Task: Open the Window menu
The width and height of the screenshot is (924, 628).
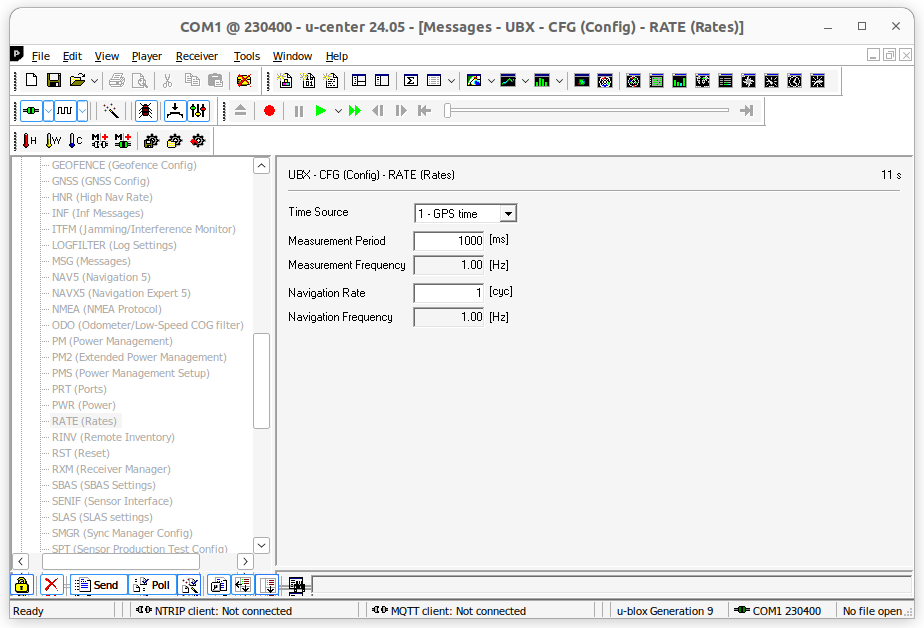Action: tap(292, 56)
